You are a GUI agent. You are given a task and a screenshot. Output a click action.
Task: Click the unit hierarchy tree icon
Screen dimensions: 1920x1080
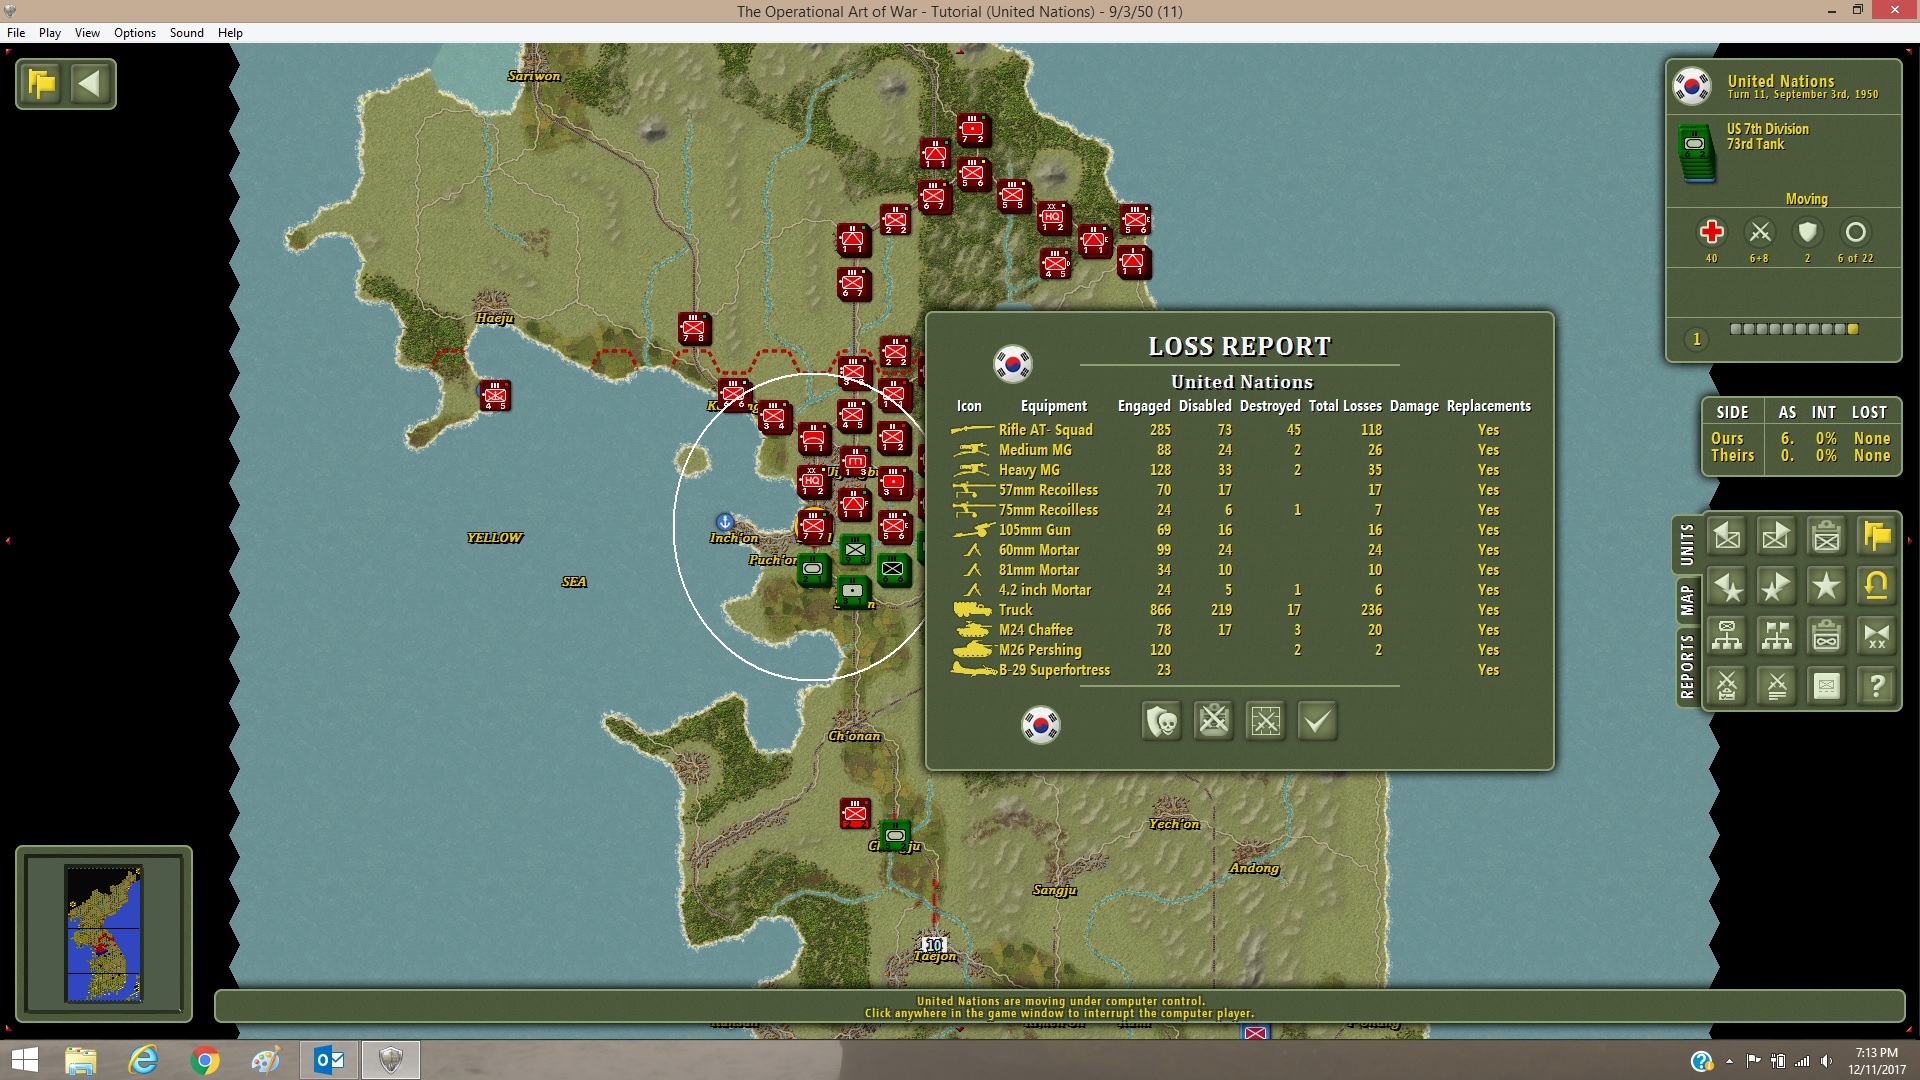tap(1727, 636)
